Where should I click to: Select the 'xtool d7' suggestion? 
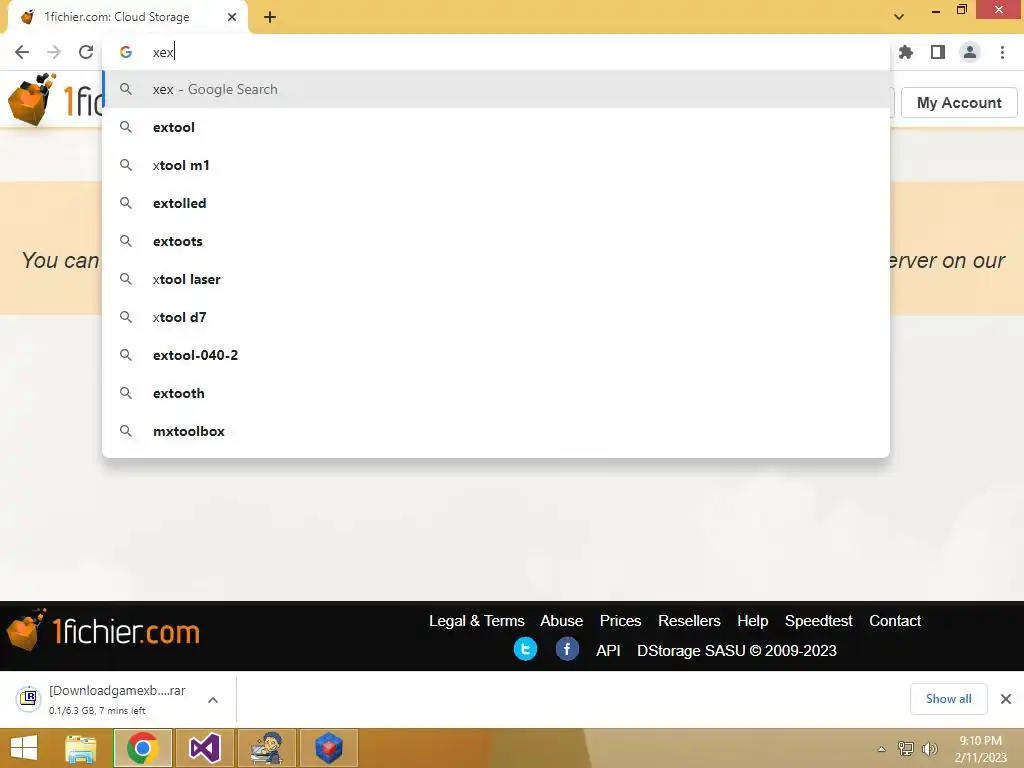tap(496, 317)
